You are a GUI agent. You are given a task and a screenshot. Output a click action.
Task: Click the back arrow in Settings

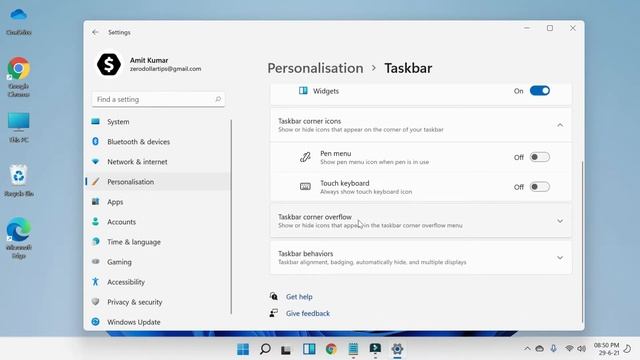95,32
